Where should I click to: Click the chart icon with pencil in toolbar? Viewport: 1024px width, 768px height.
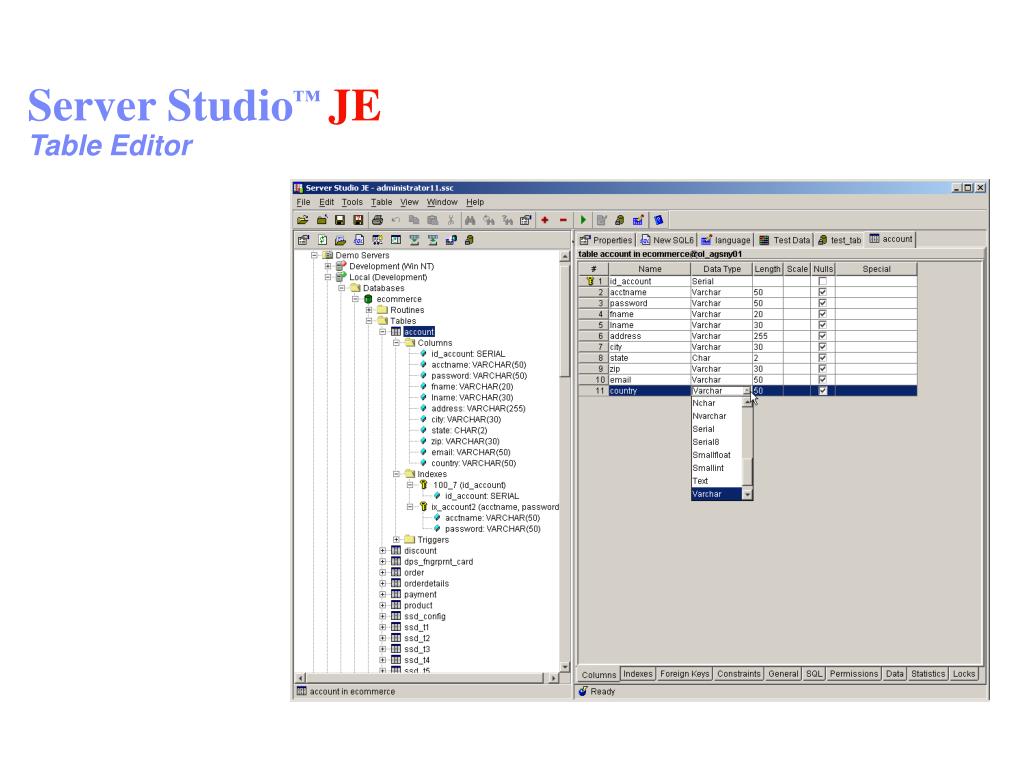638,220
